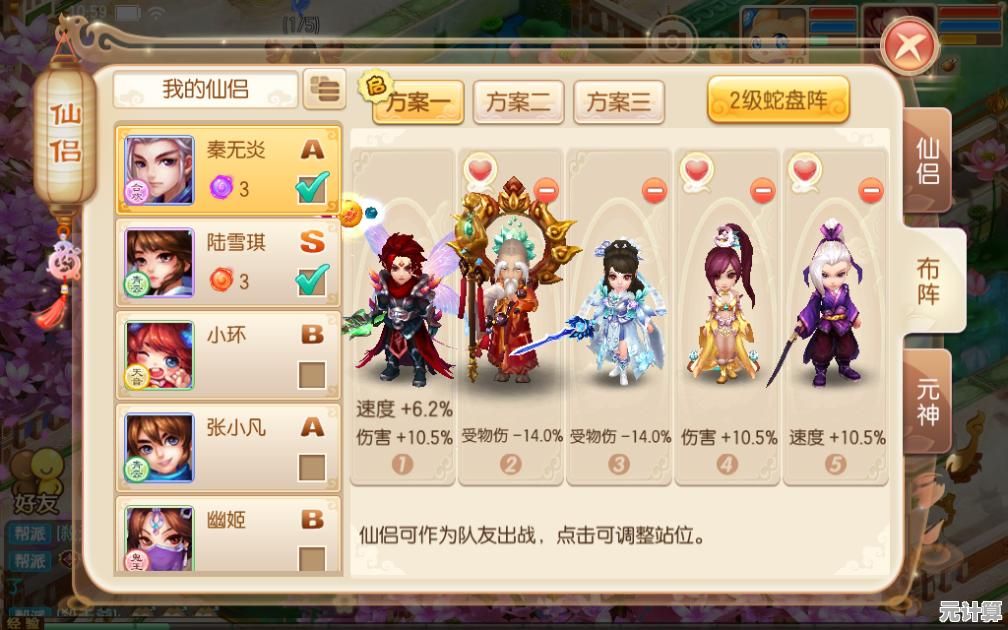The width and height of the screenshot is (1008, 630).
Task: Open the 元神 side tab
Action: (927, 402)
